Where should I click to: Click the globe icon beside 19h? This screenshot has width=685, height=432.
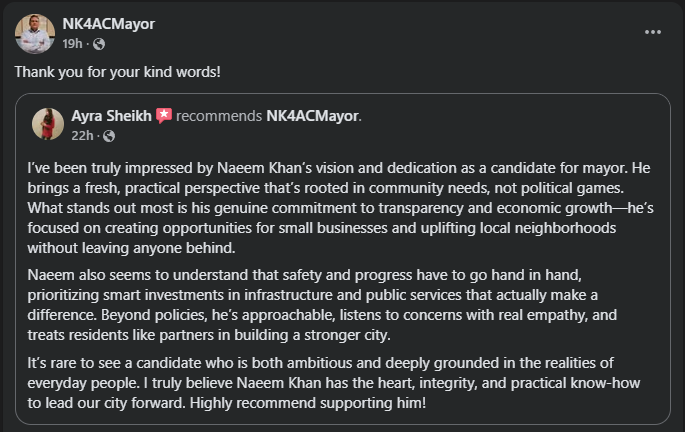tap(99, 44)
